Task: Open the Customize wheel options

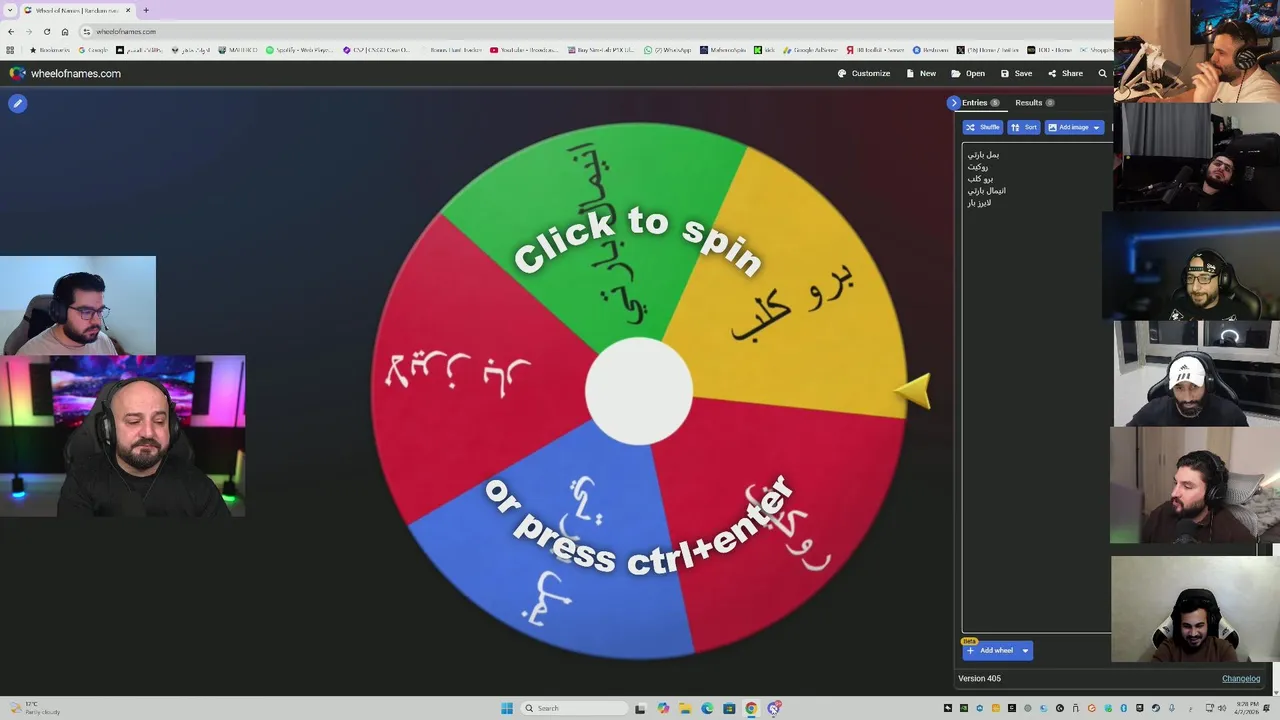Action: coord(864,73)
